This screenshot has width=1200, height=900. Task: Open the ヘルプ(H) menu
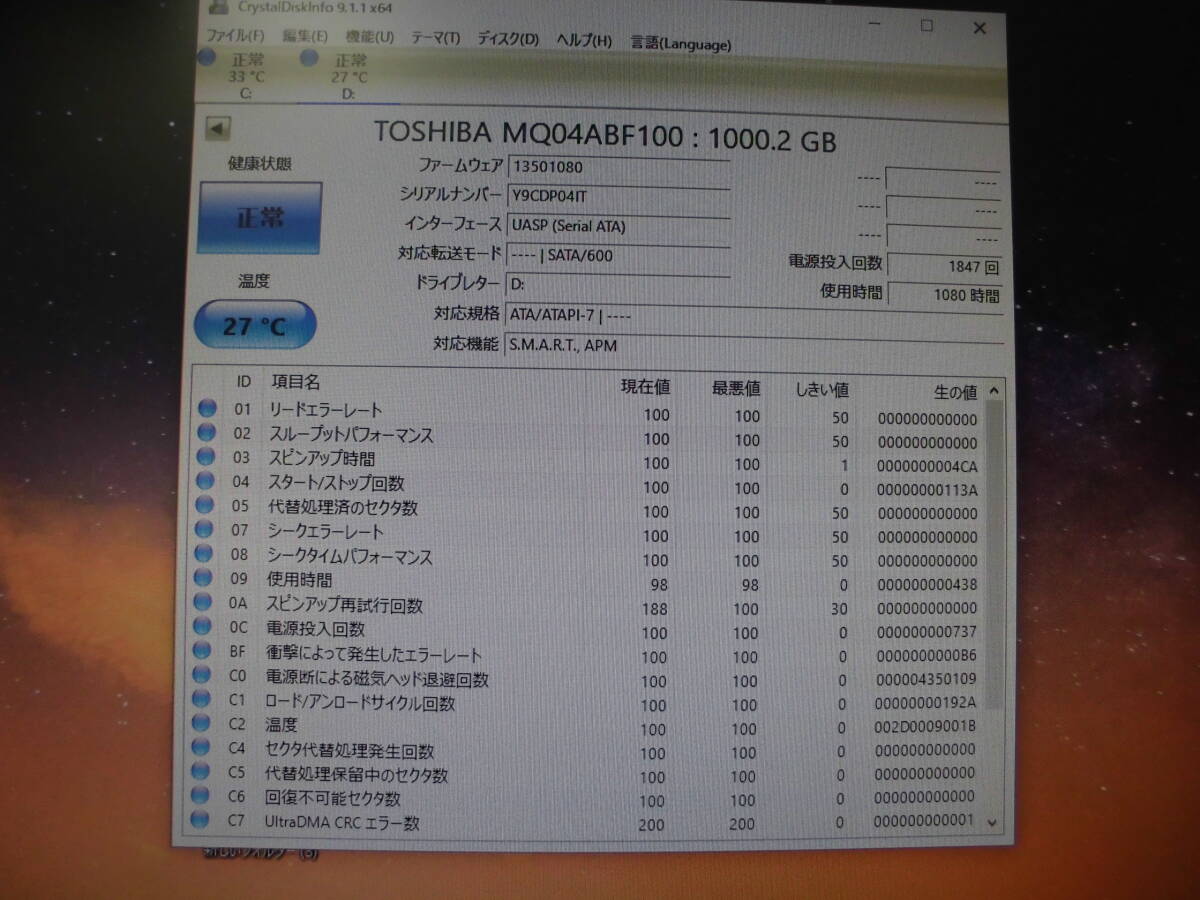tap(584, 40)
